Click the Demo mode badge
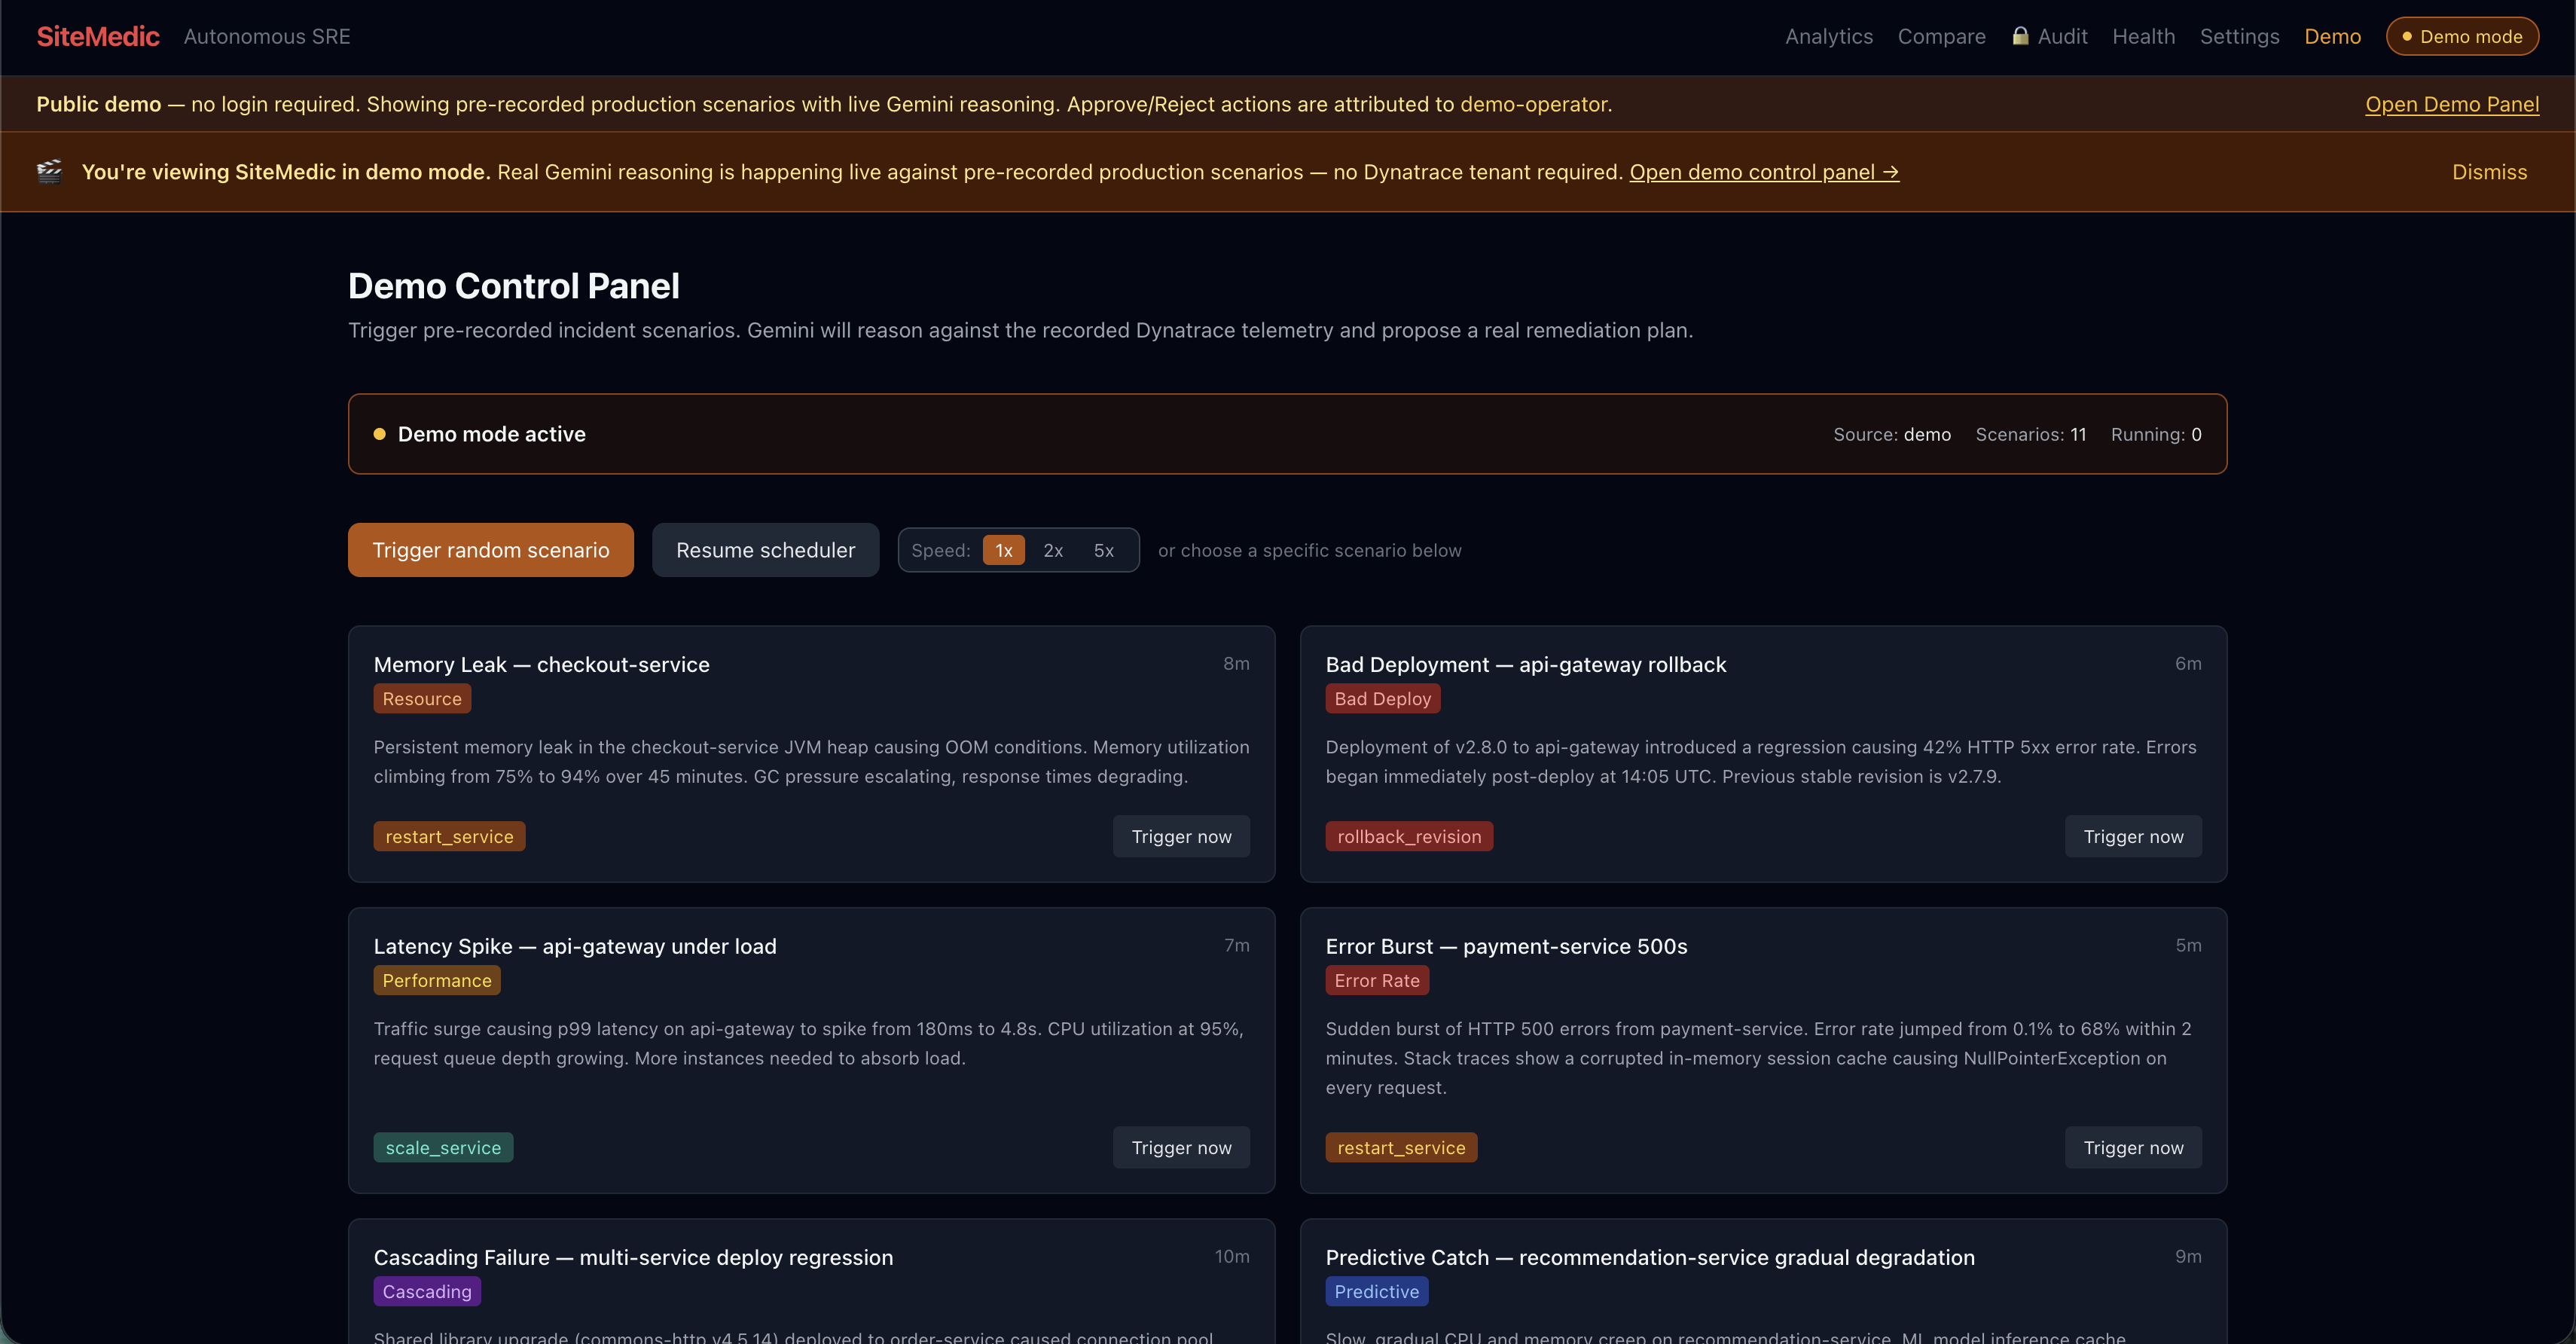 pyautogui.click(x=2462, y=37)
